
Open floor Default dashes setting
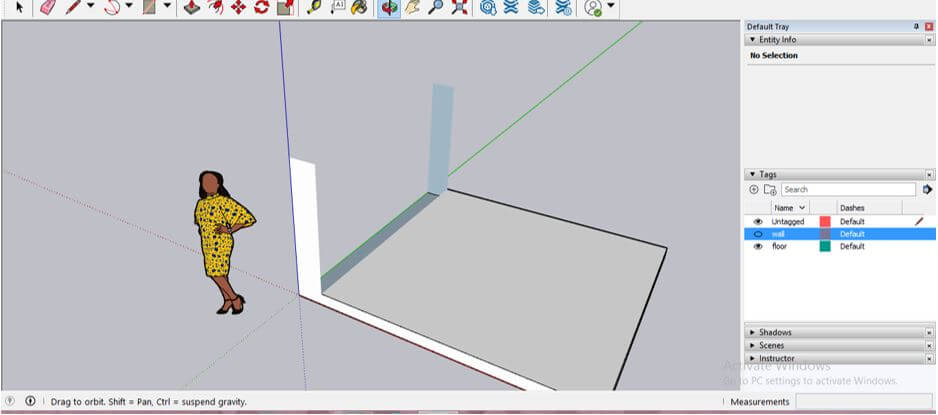[852, 246]
